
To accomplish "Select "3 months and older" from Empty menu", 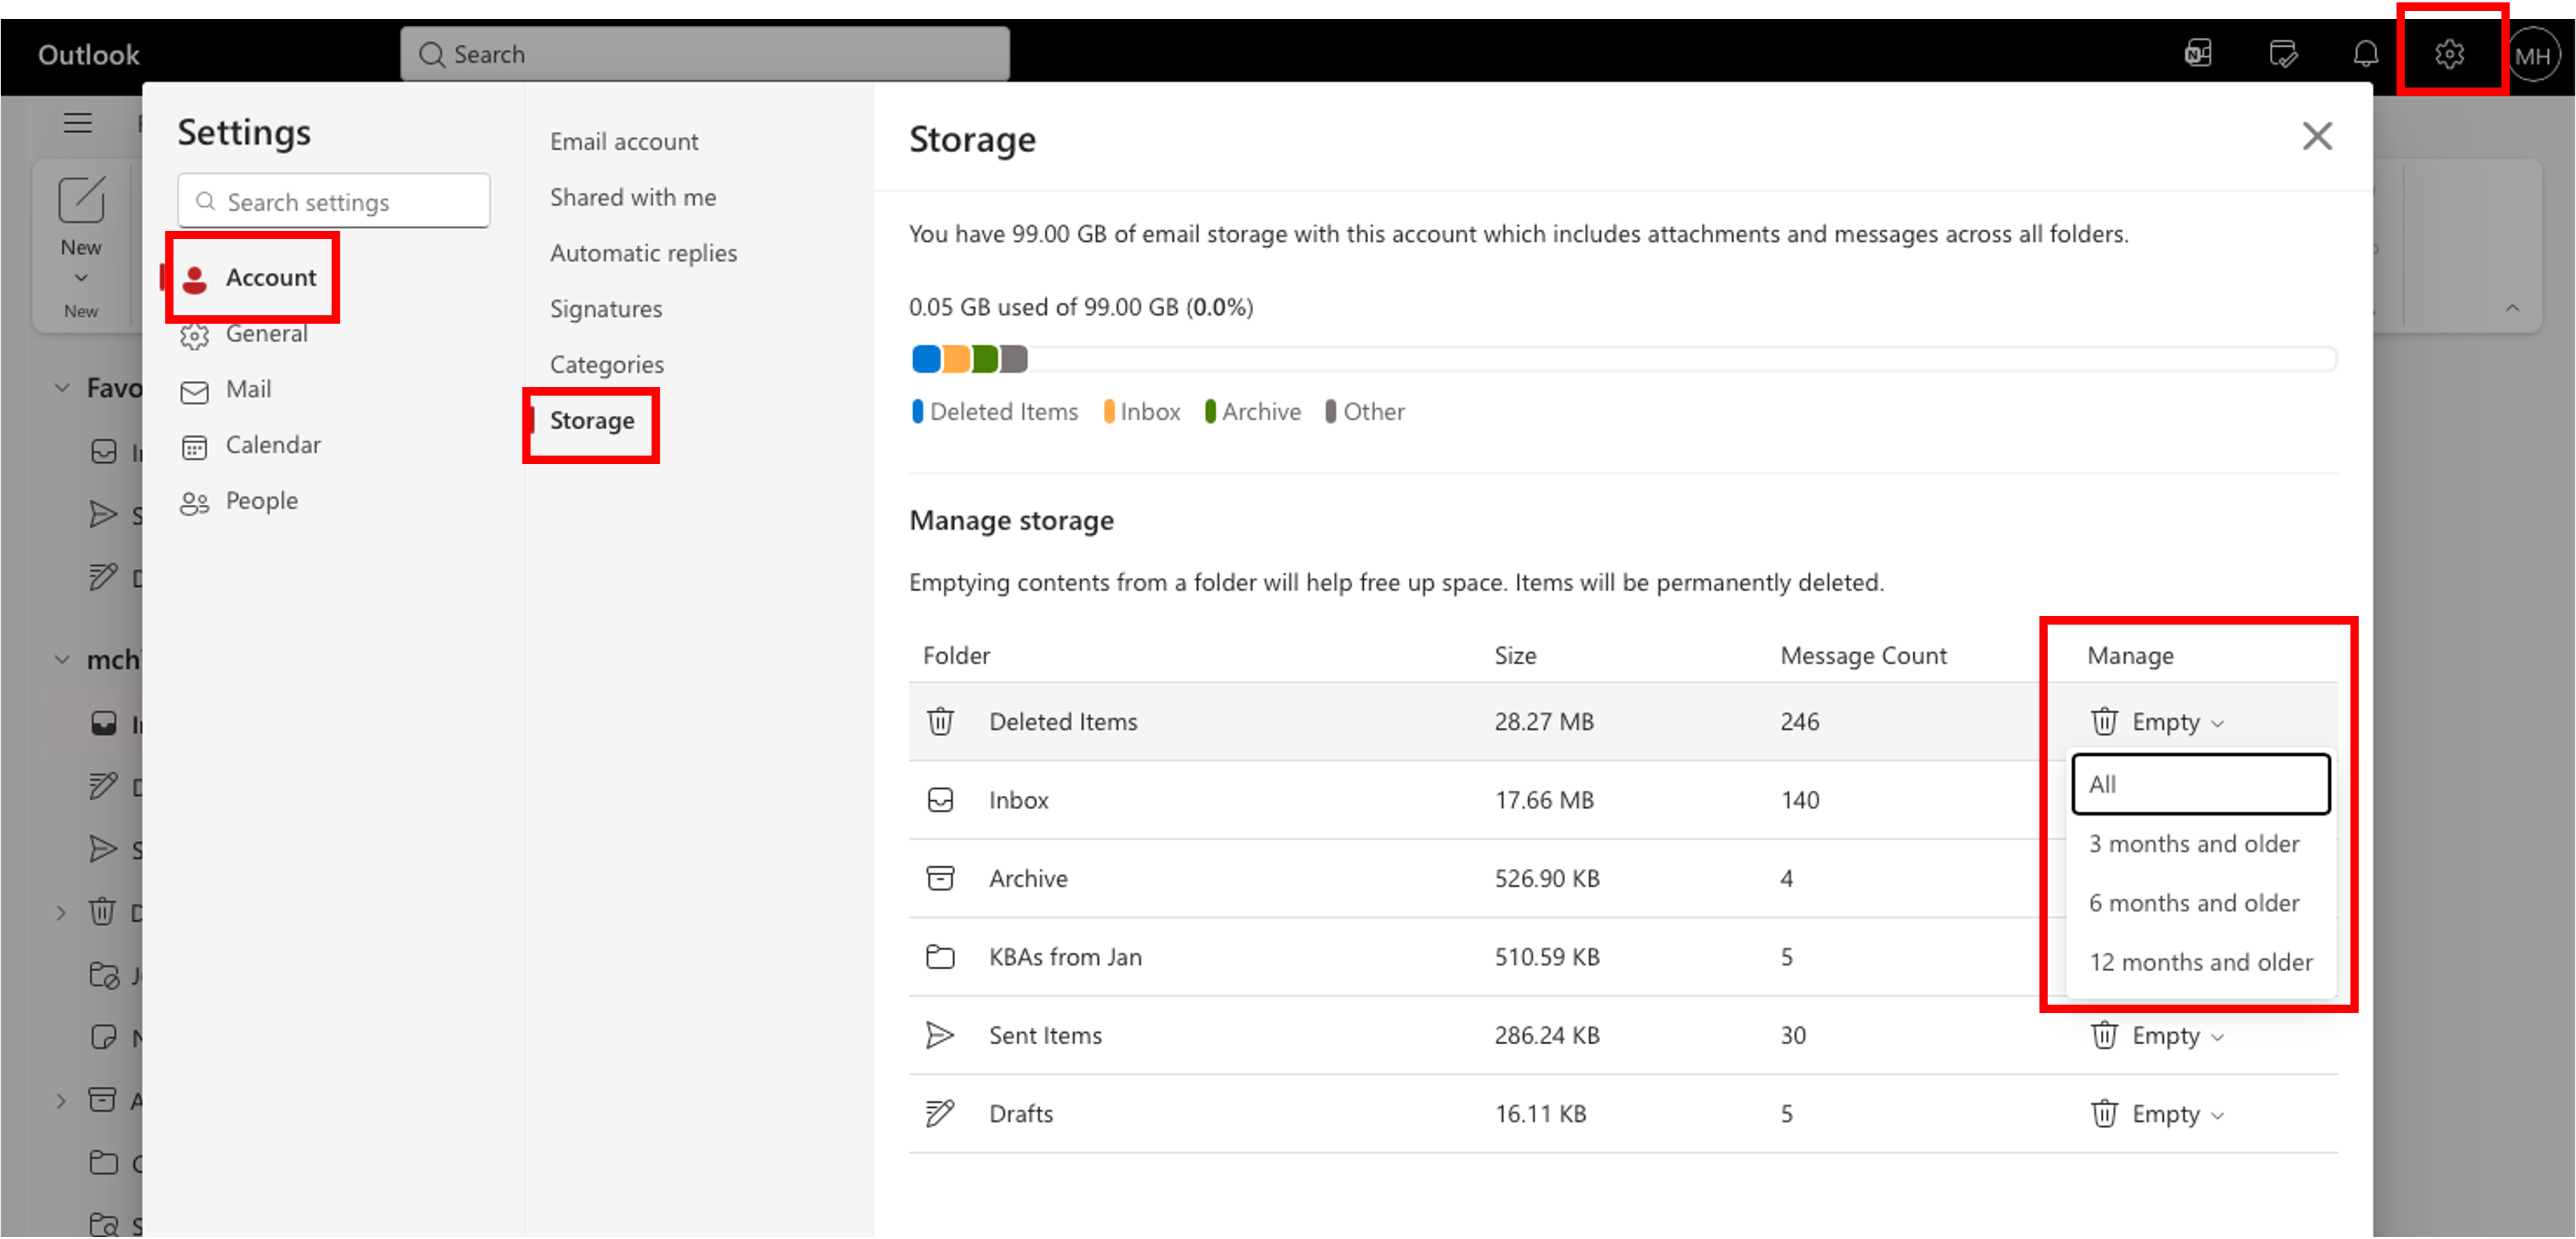I will [2194, 844].
